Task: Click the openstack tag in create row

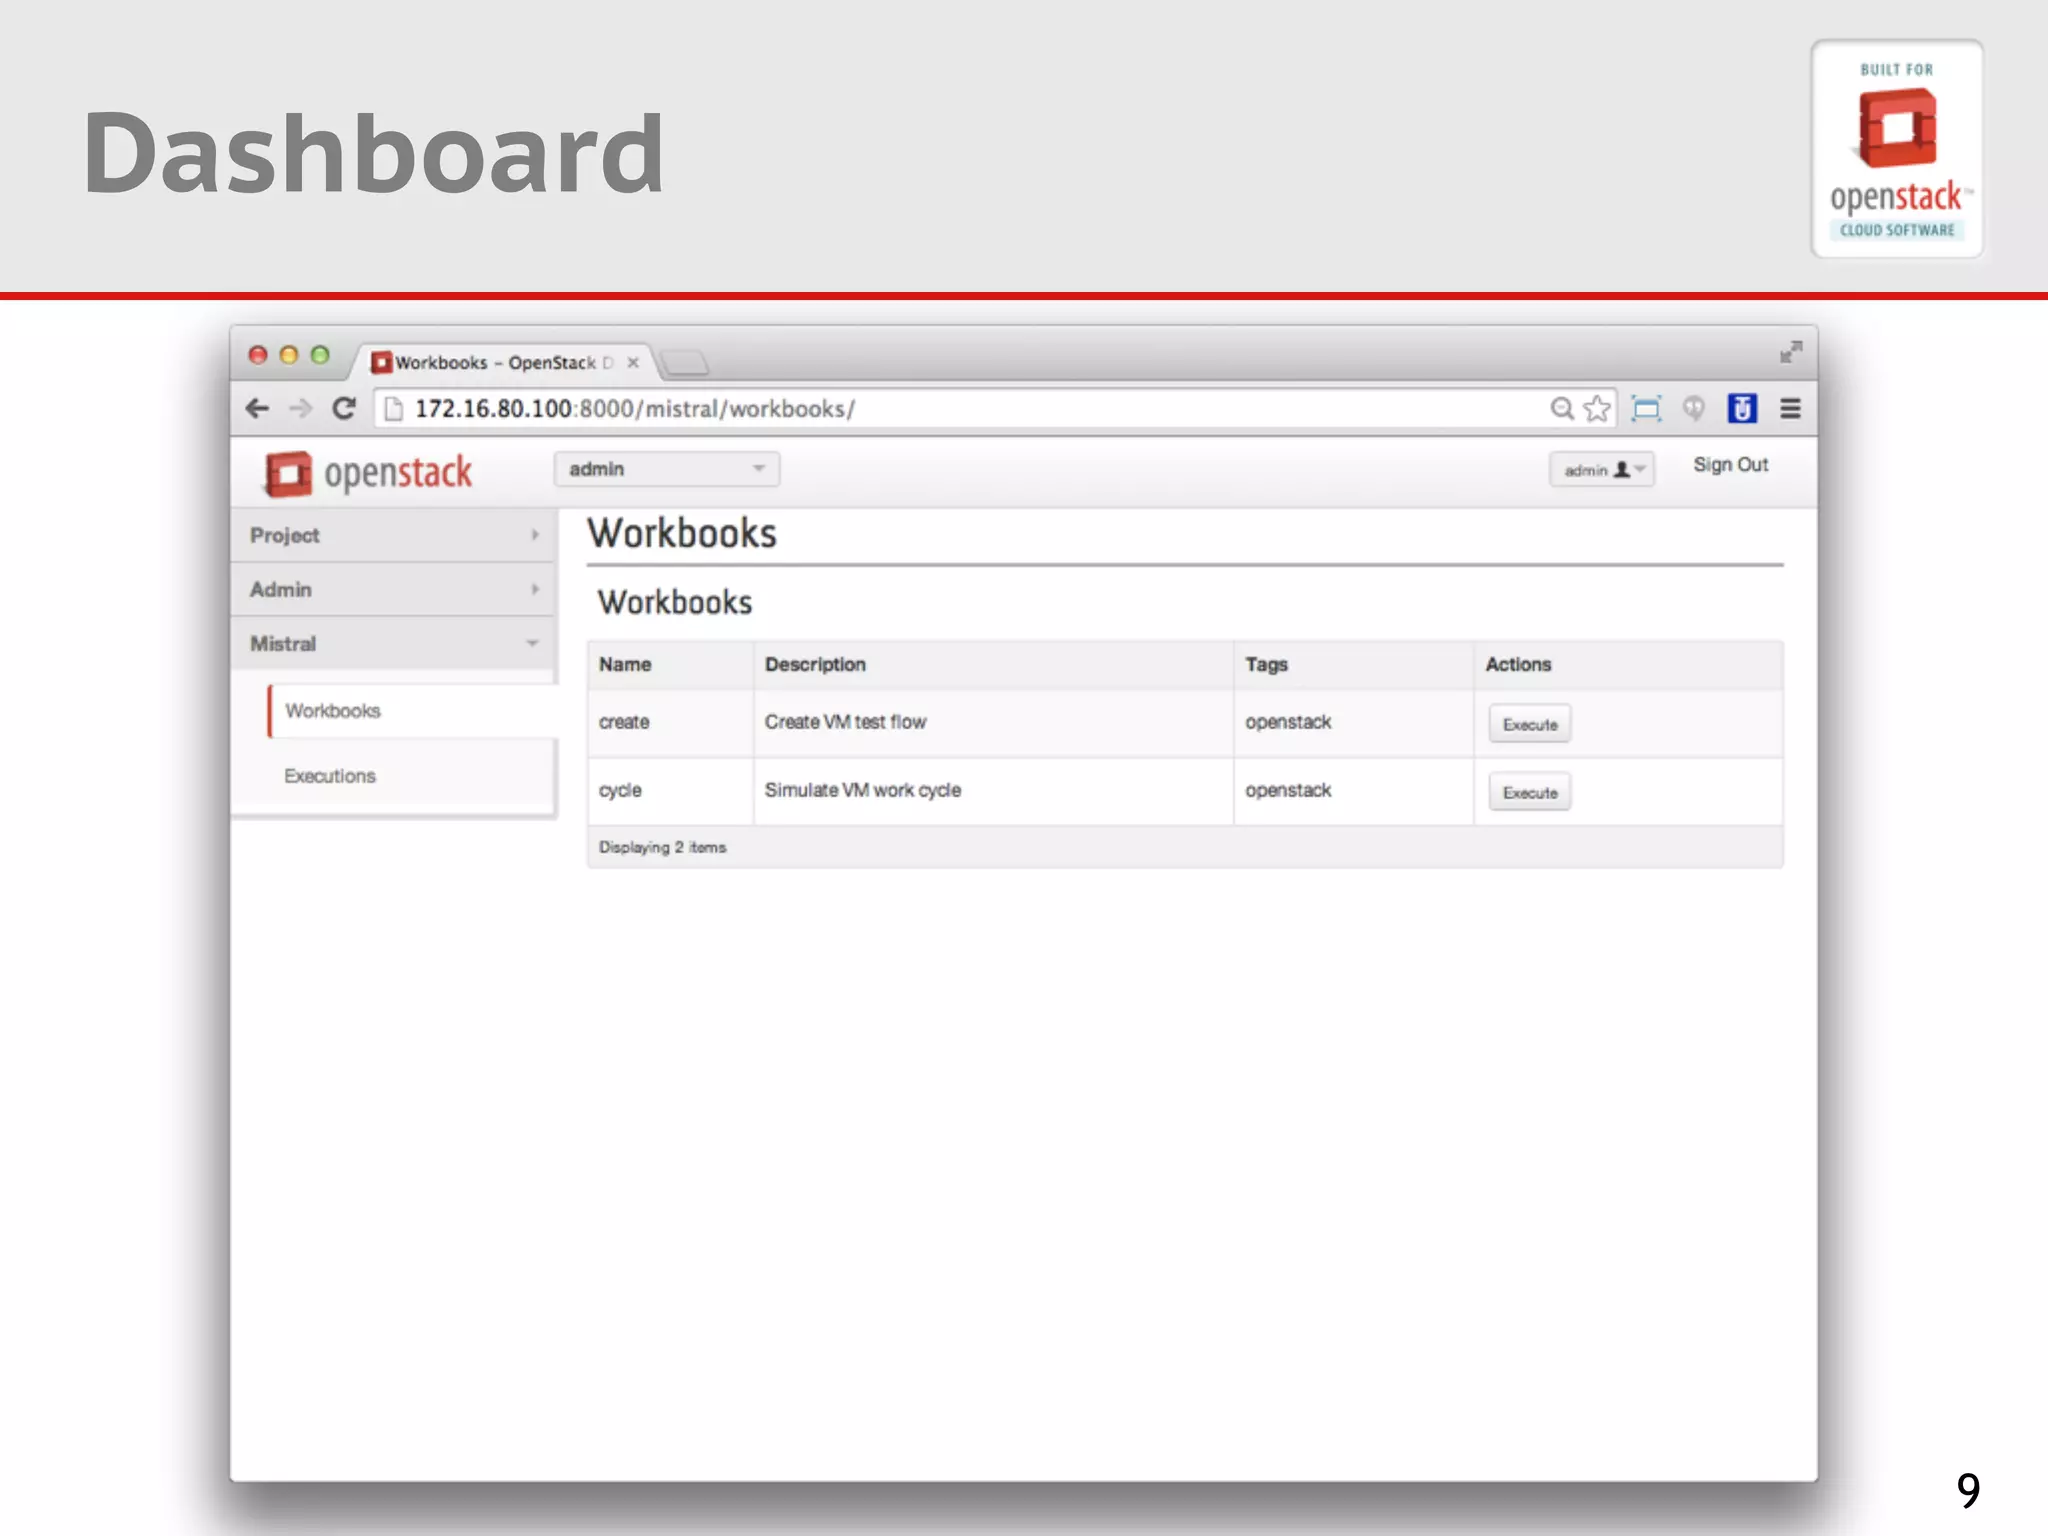Action: [x=1288, y=722]
